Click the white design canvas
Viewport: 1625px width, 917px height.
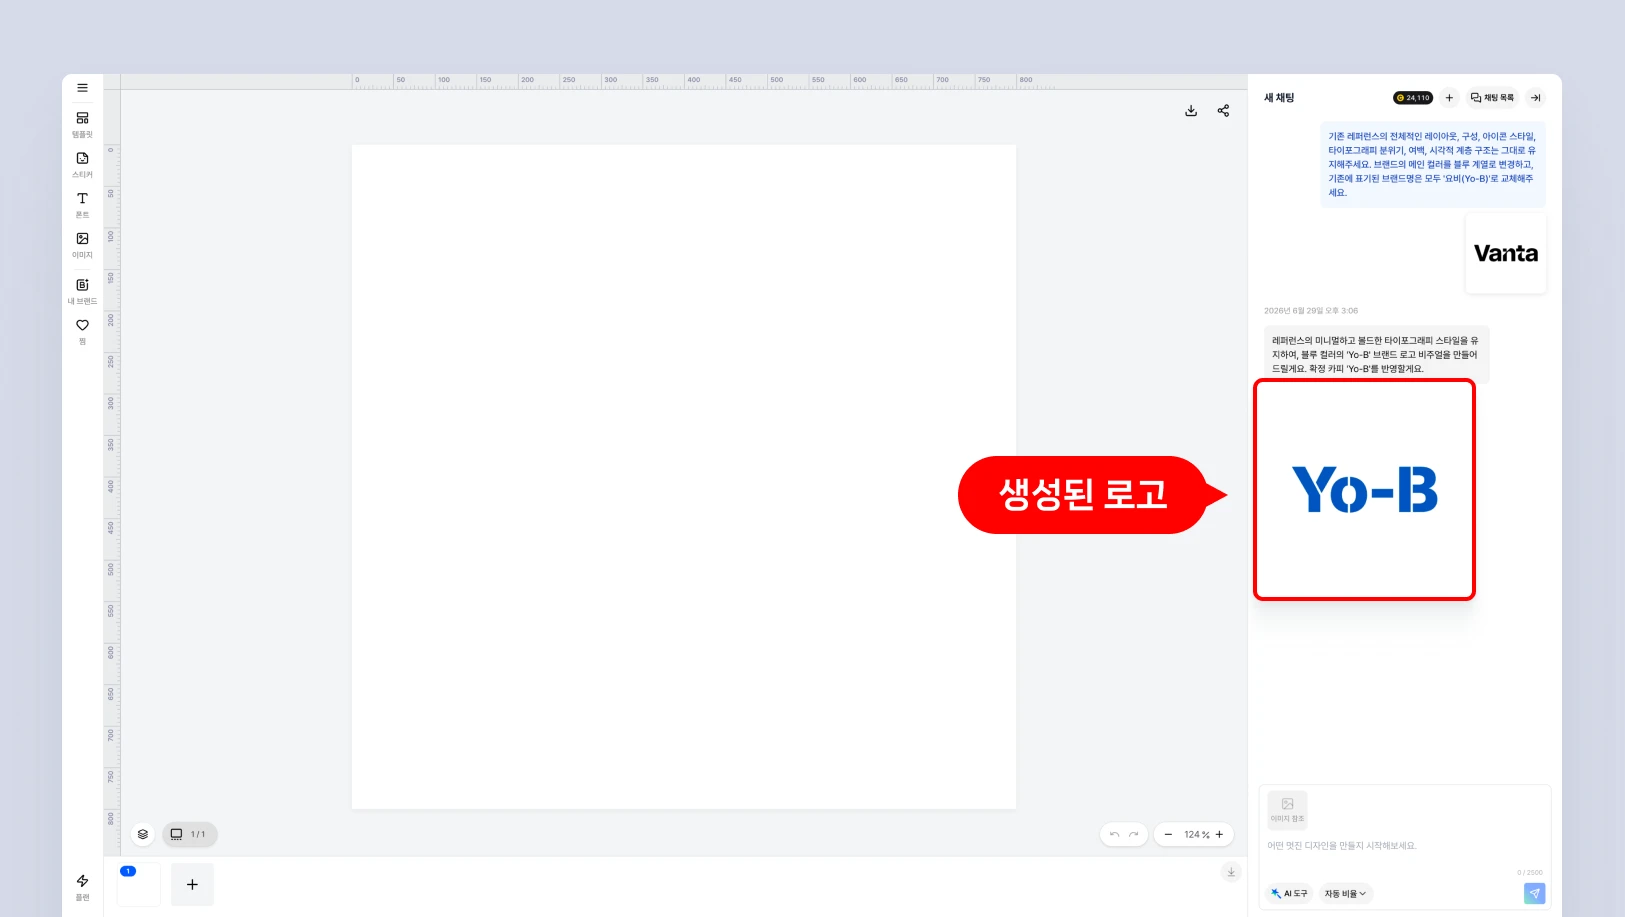[683, 477]
